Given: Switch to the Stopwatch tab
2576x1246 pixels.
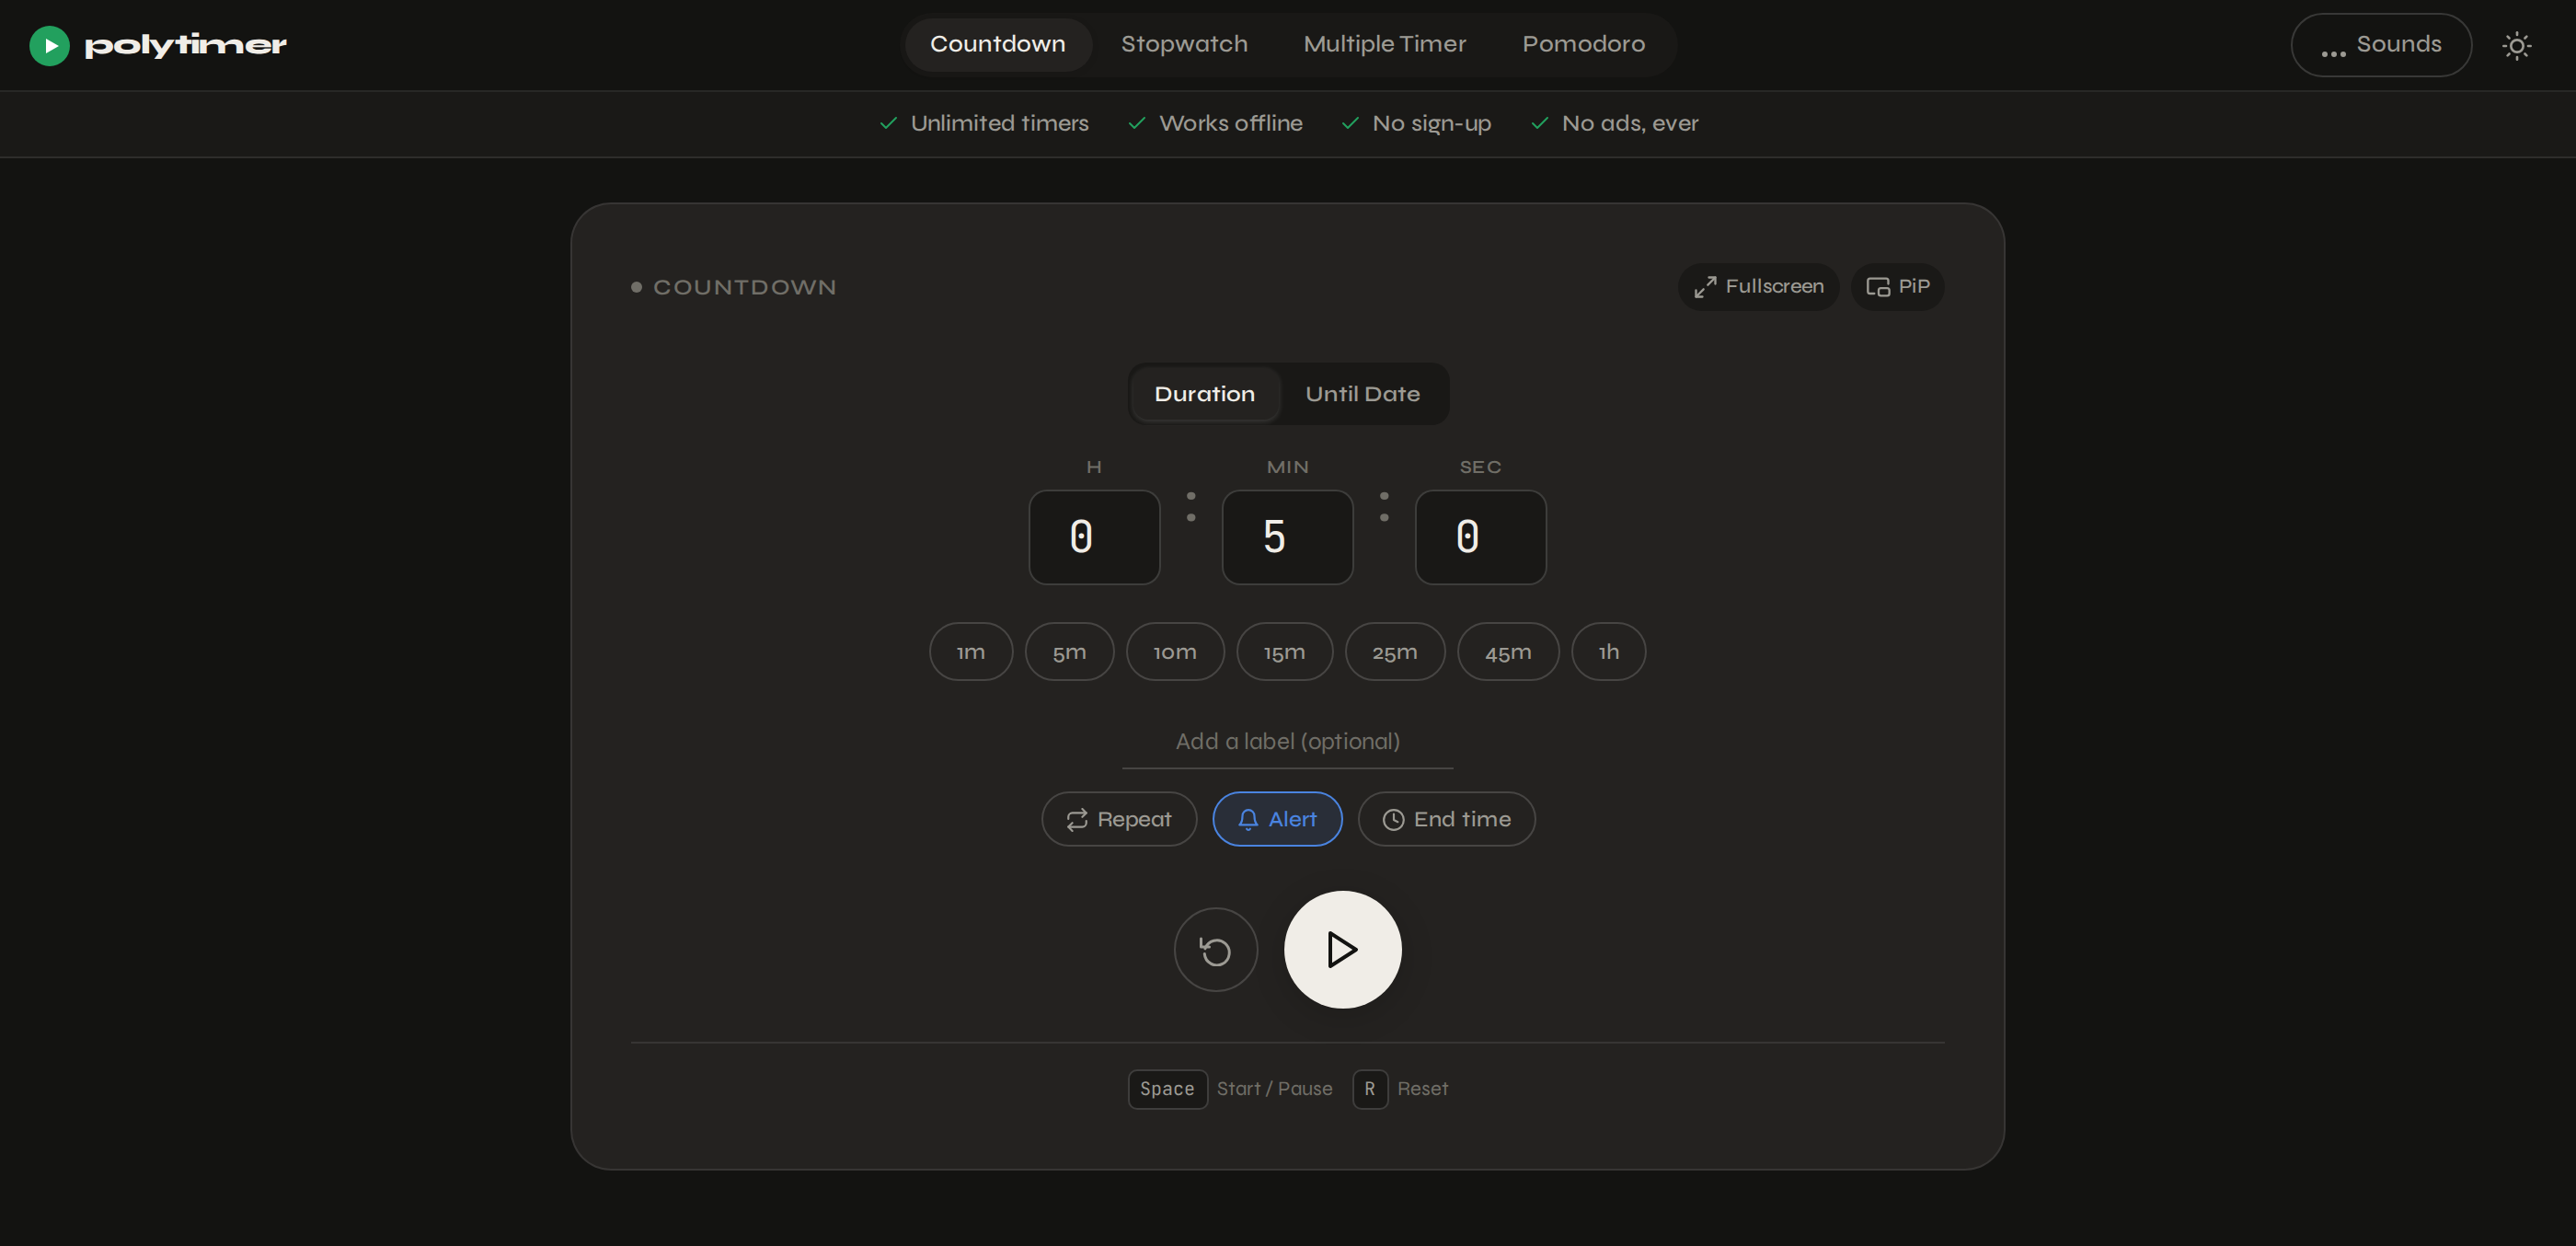Looking at the screenshot, I should (1184, 45).
